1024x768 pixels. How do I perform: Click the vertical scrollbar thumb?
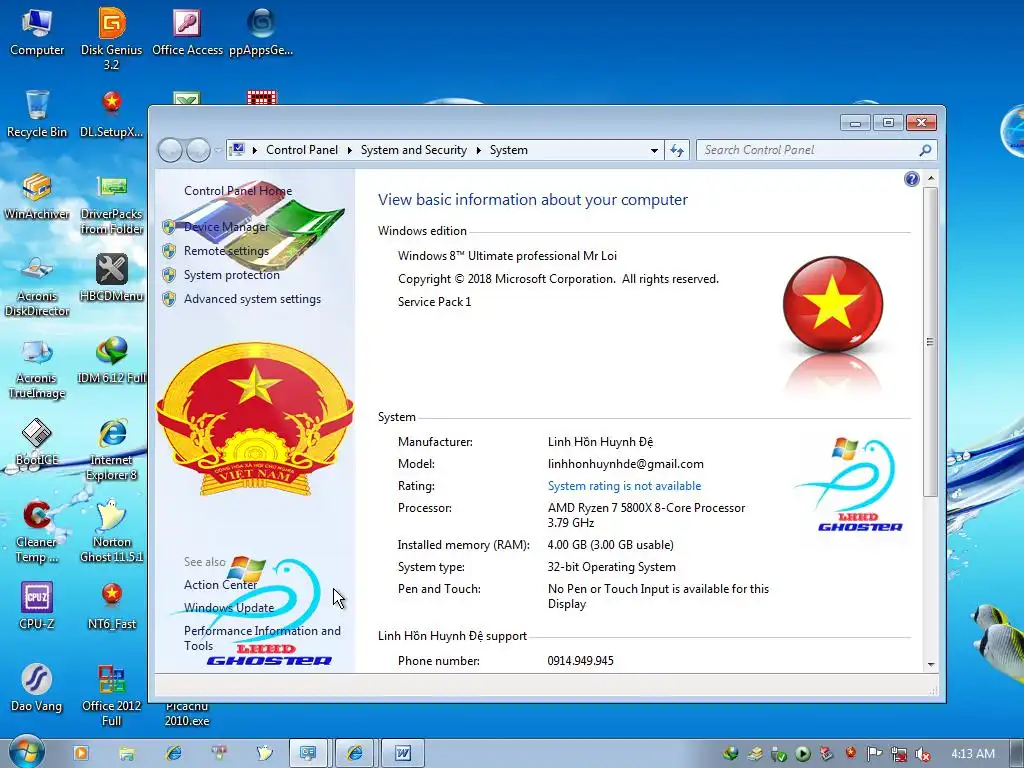coord(930,342)
